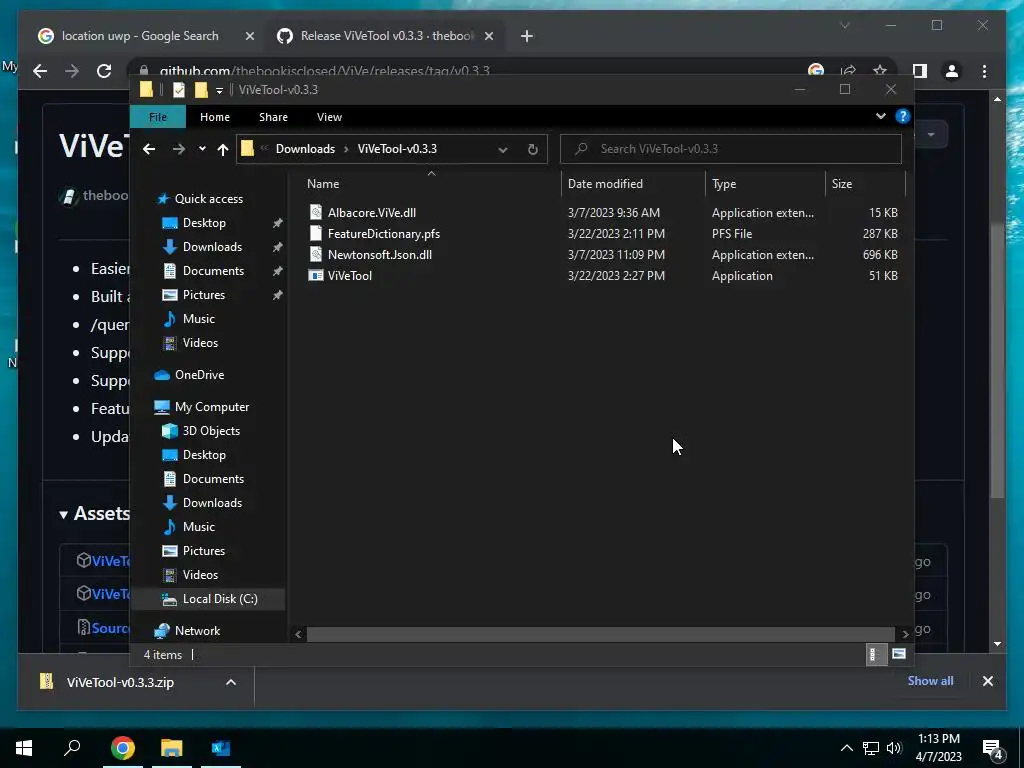The image size is (1024, 768).
Task: Open 3D Objects folder
Action: [211, 431]
